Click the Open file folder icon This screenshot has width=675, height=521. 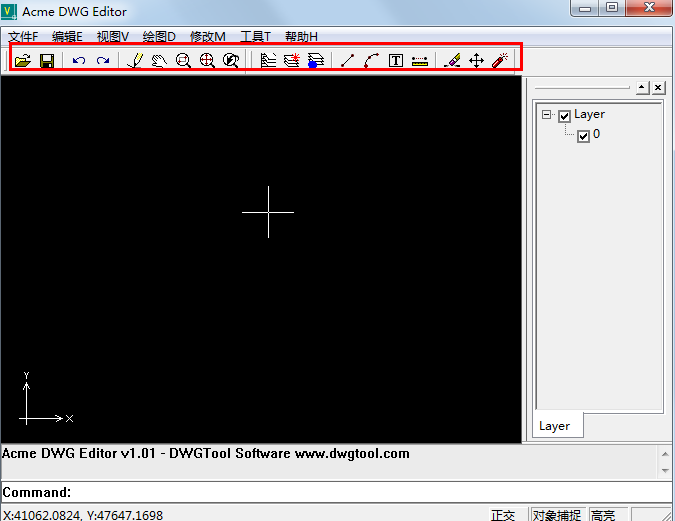tap(23, 60)
